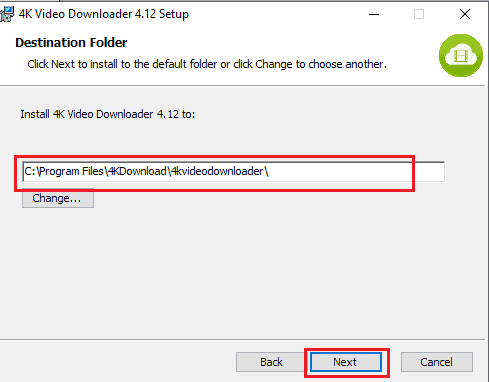Click the film strip symbol inside the cloud logo
The height and width of the screenshot is (382, 489).
pyautogui.click(x=461, y=56)
